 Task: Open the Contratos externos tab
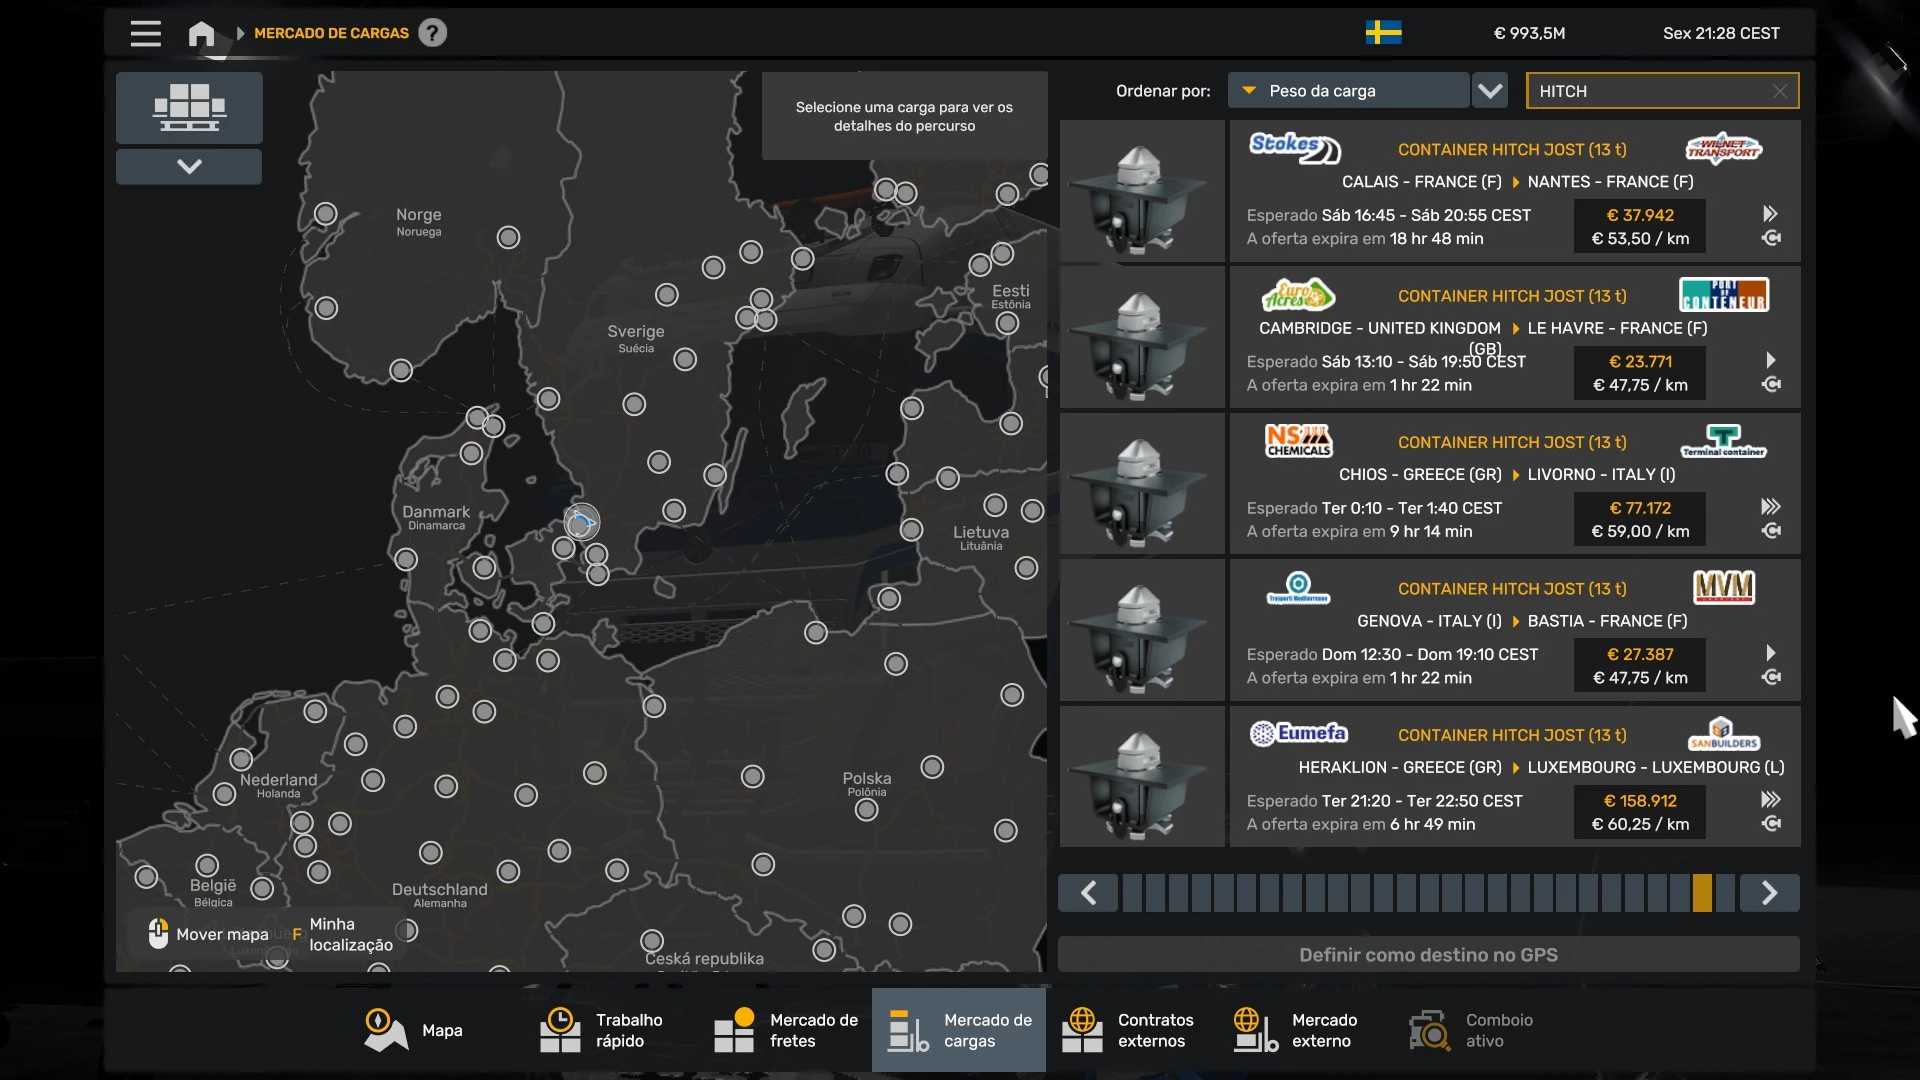coord(1127,1030)
